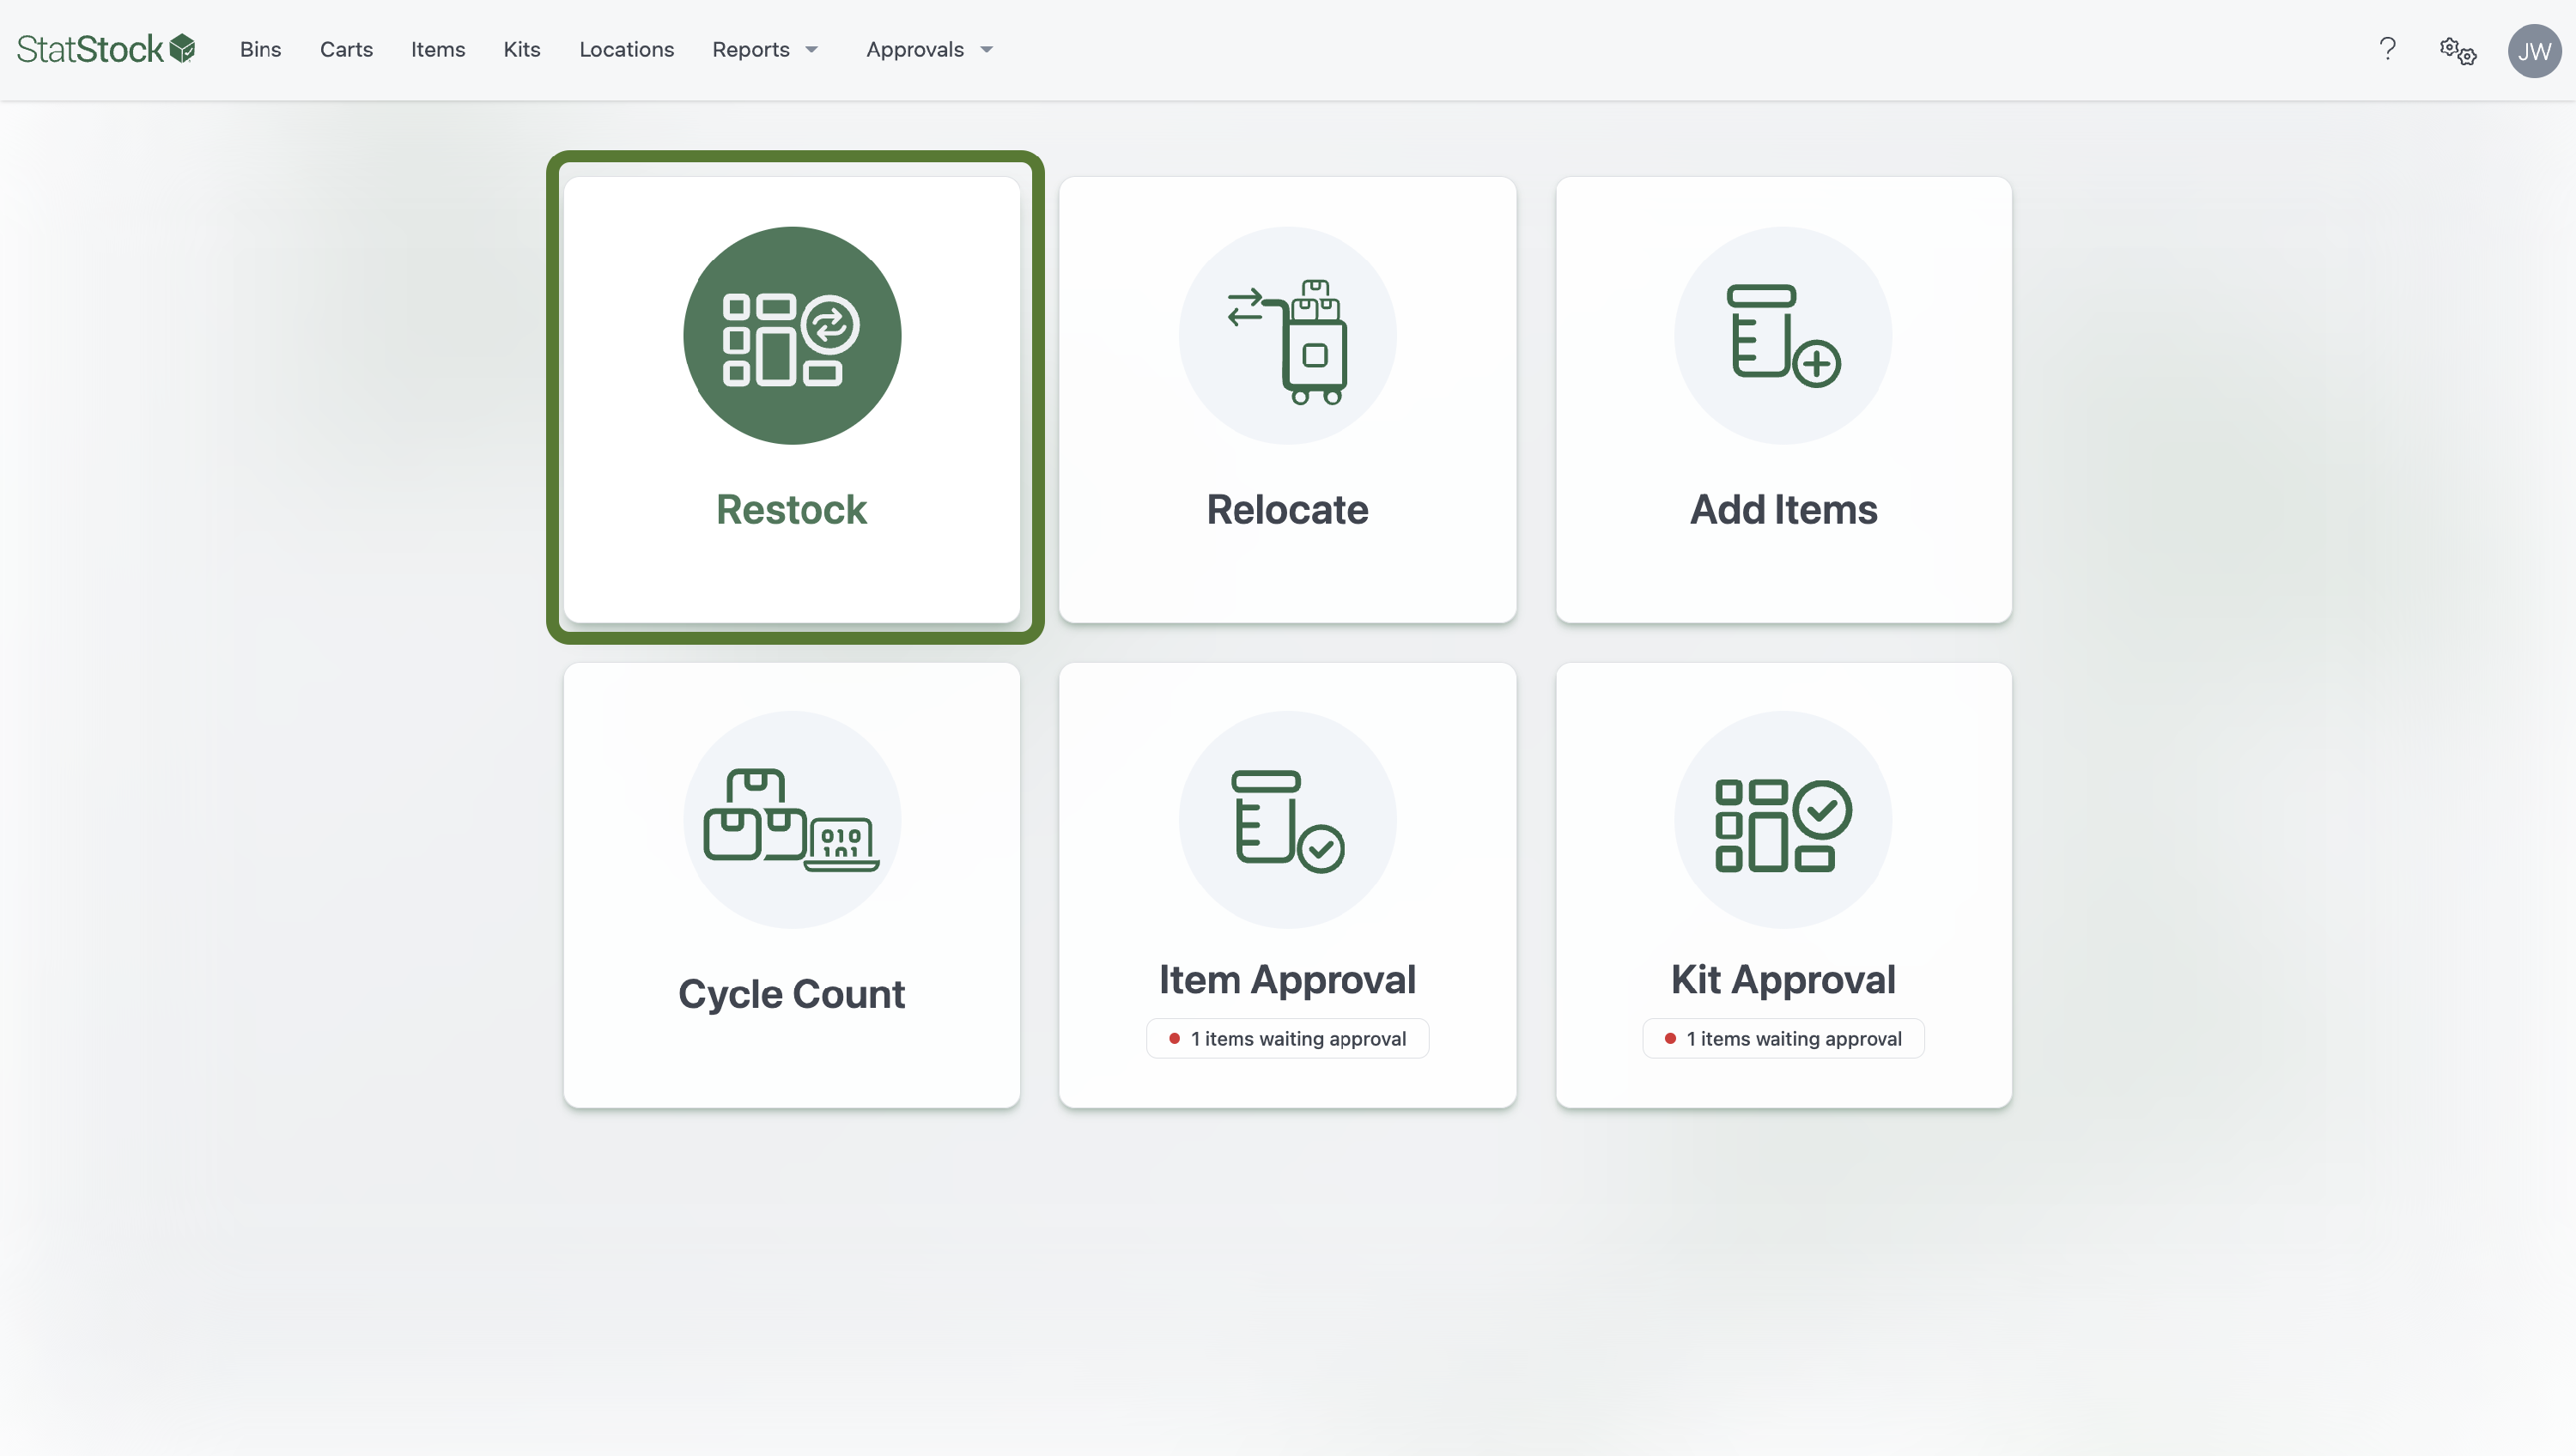Select the Kit Approval card title
This screenshot has height=1456, width=2576.
click(x=1783, y=980)
